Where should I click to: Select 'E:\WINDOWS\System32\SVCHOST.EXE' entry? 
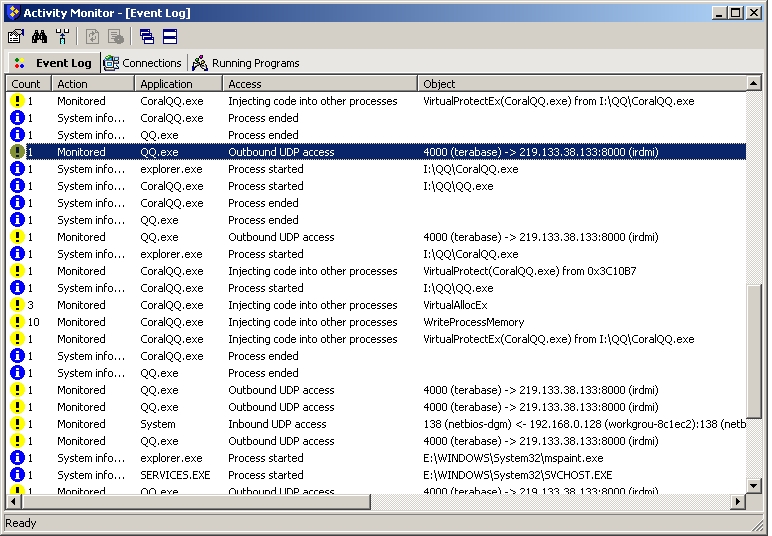[517, 475]
